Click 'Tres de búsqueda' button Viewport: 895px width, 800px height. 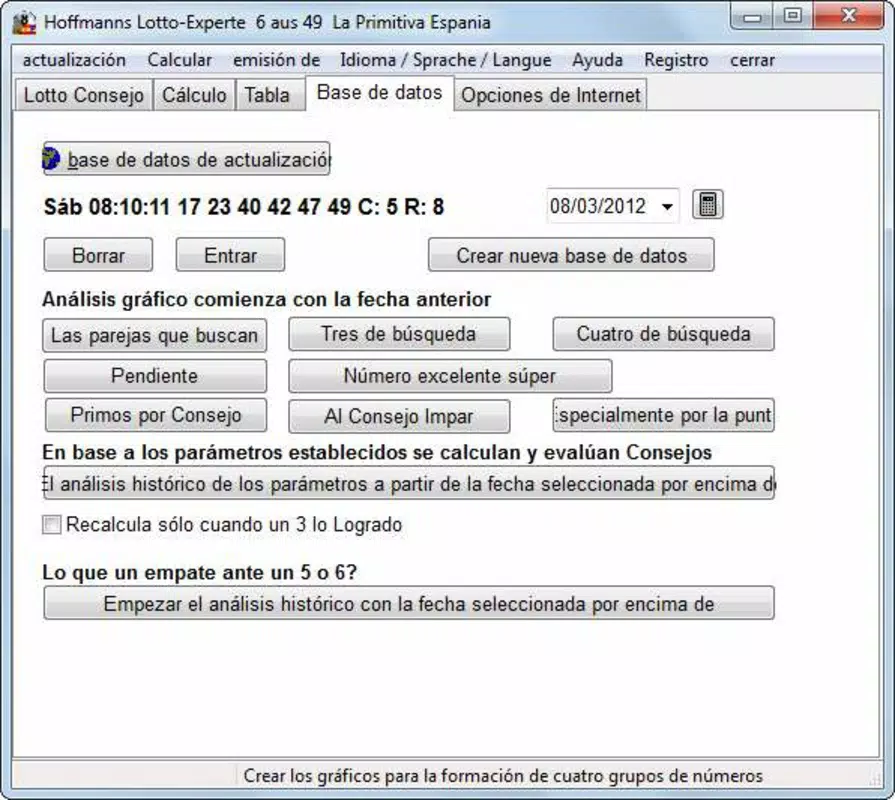[399, 334]
